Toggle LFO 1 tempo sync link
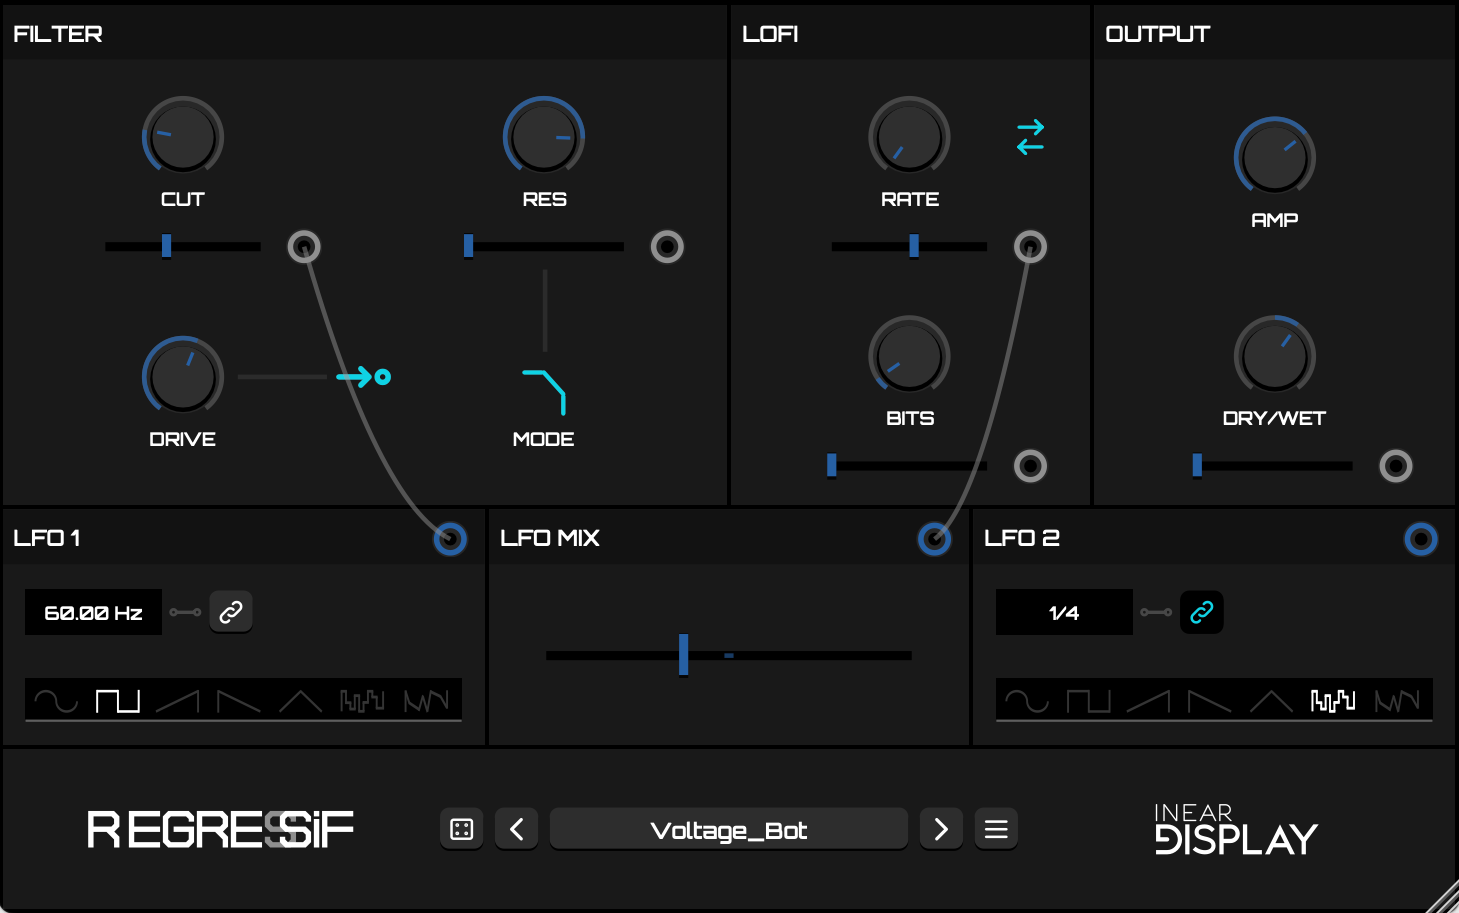The width and height of the screenshot is (1459, 913). click(x=231, y=612)
